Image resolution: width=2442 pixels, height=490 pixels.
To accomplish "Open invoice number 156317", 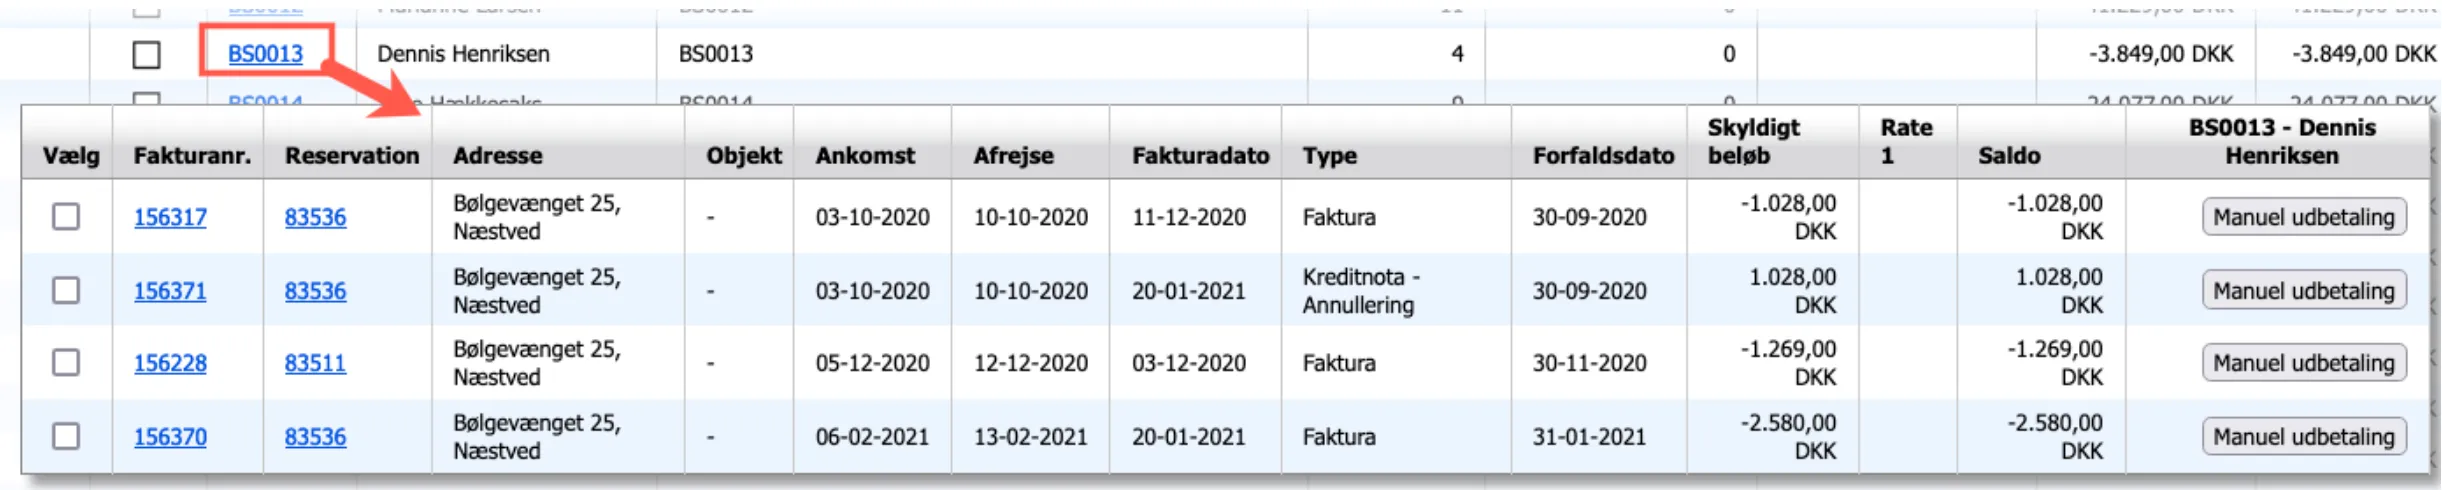I will 170,217.
